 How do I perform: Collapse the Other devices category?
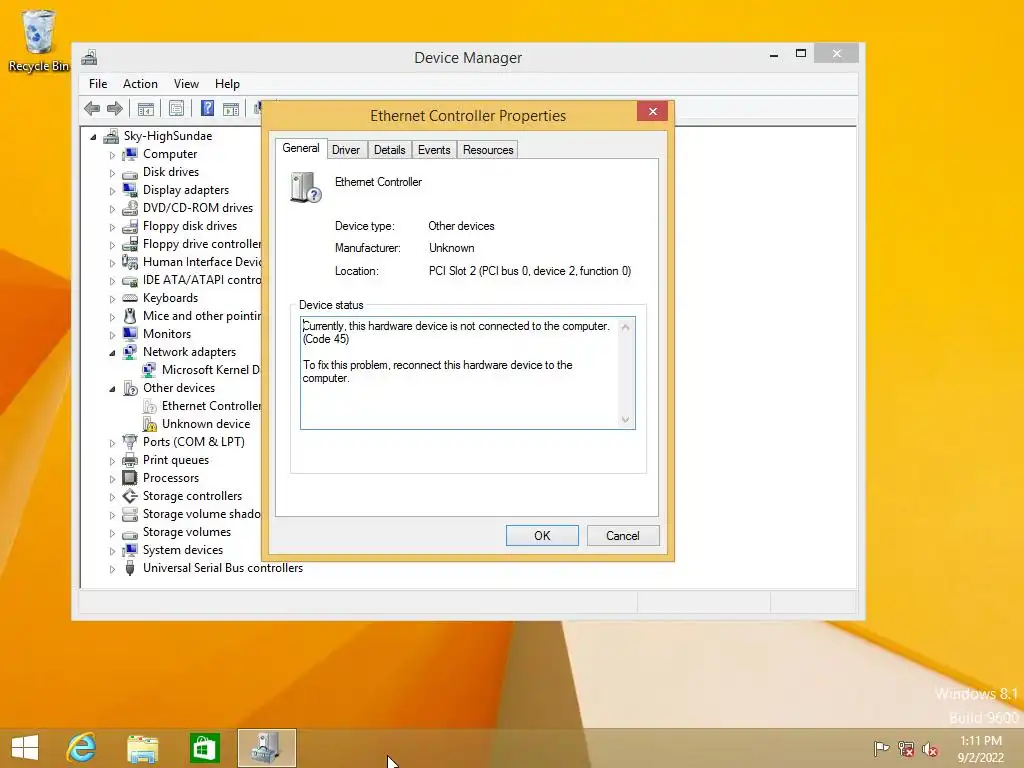(112, 389)
